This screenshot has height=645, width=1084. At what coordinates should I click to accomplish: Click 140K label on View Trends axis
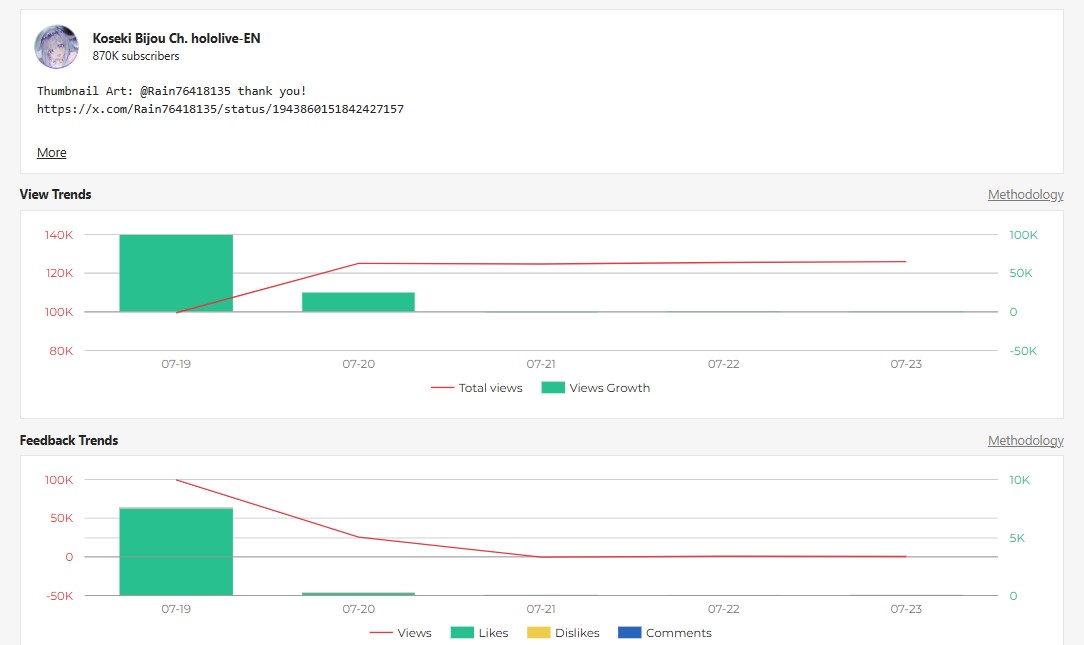tap(59, 235)
